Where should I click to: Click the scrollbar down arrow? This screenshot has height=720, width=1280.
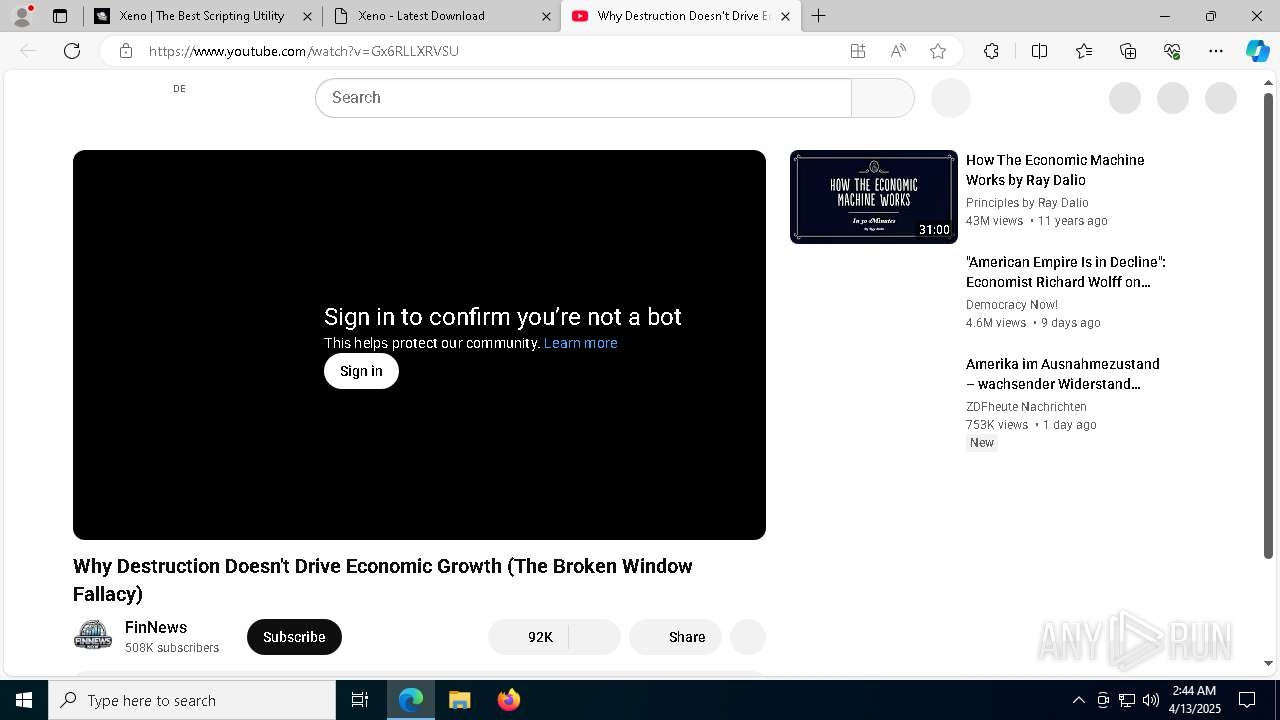[1268, 663]
